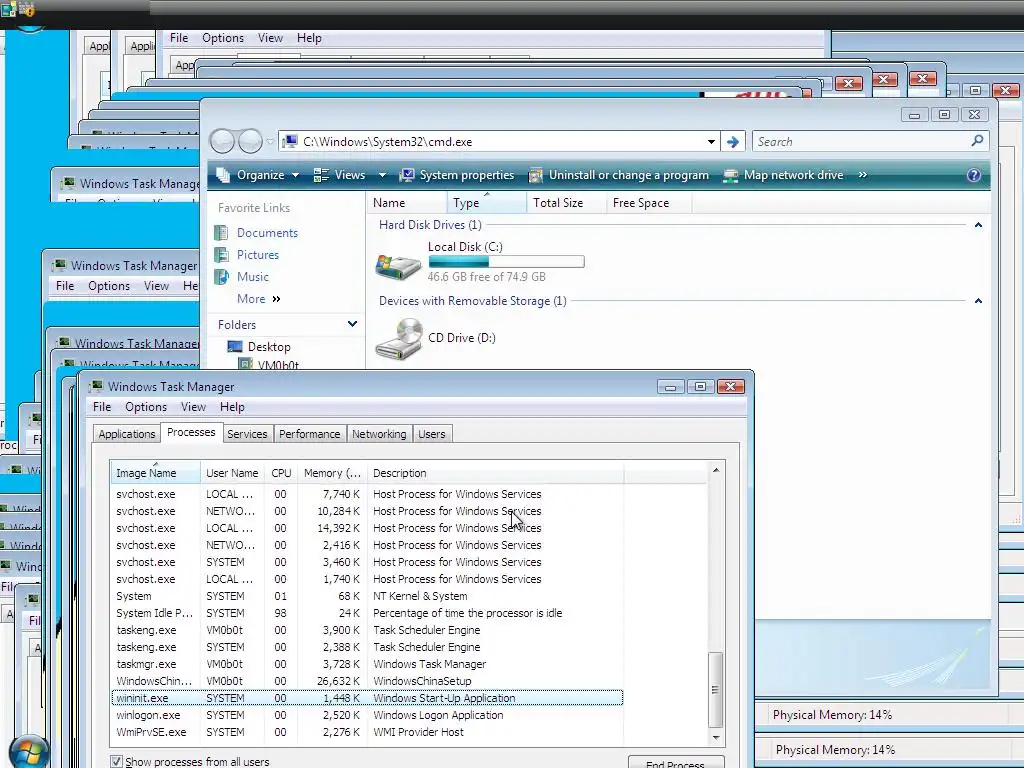Screen dimensions: 1024x768
Task: Click the process list scrollbar thumb
Action: pyautogui.click(x=716, y=690)
